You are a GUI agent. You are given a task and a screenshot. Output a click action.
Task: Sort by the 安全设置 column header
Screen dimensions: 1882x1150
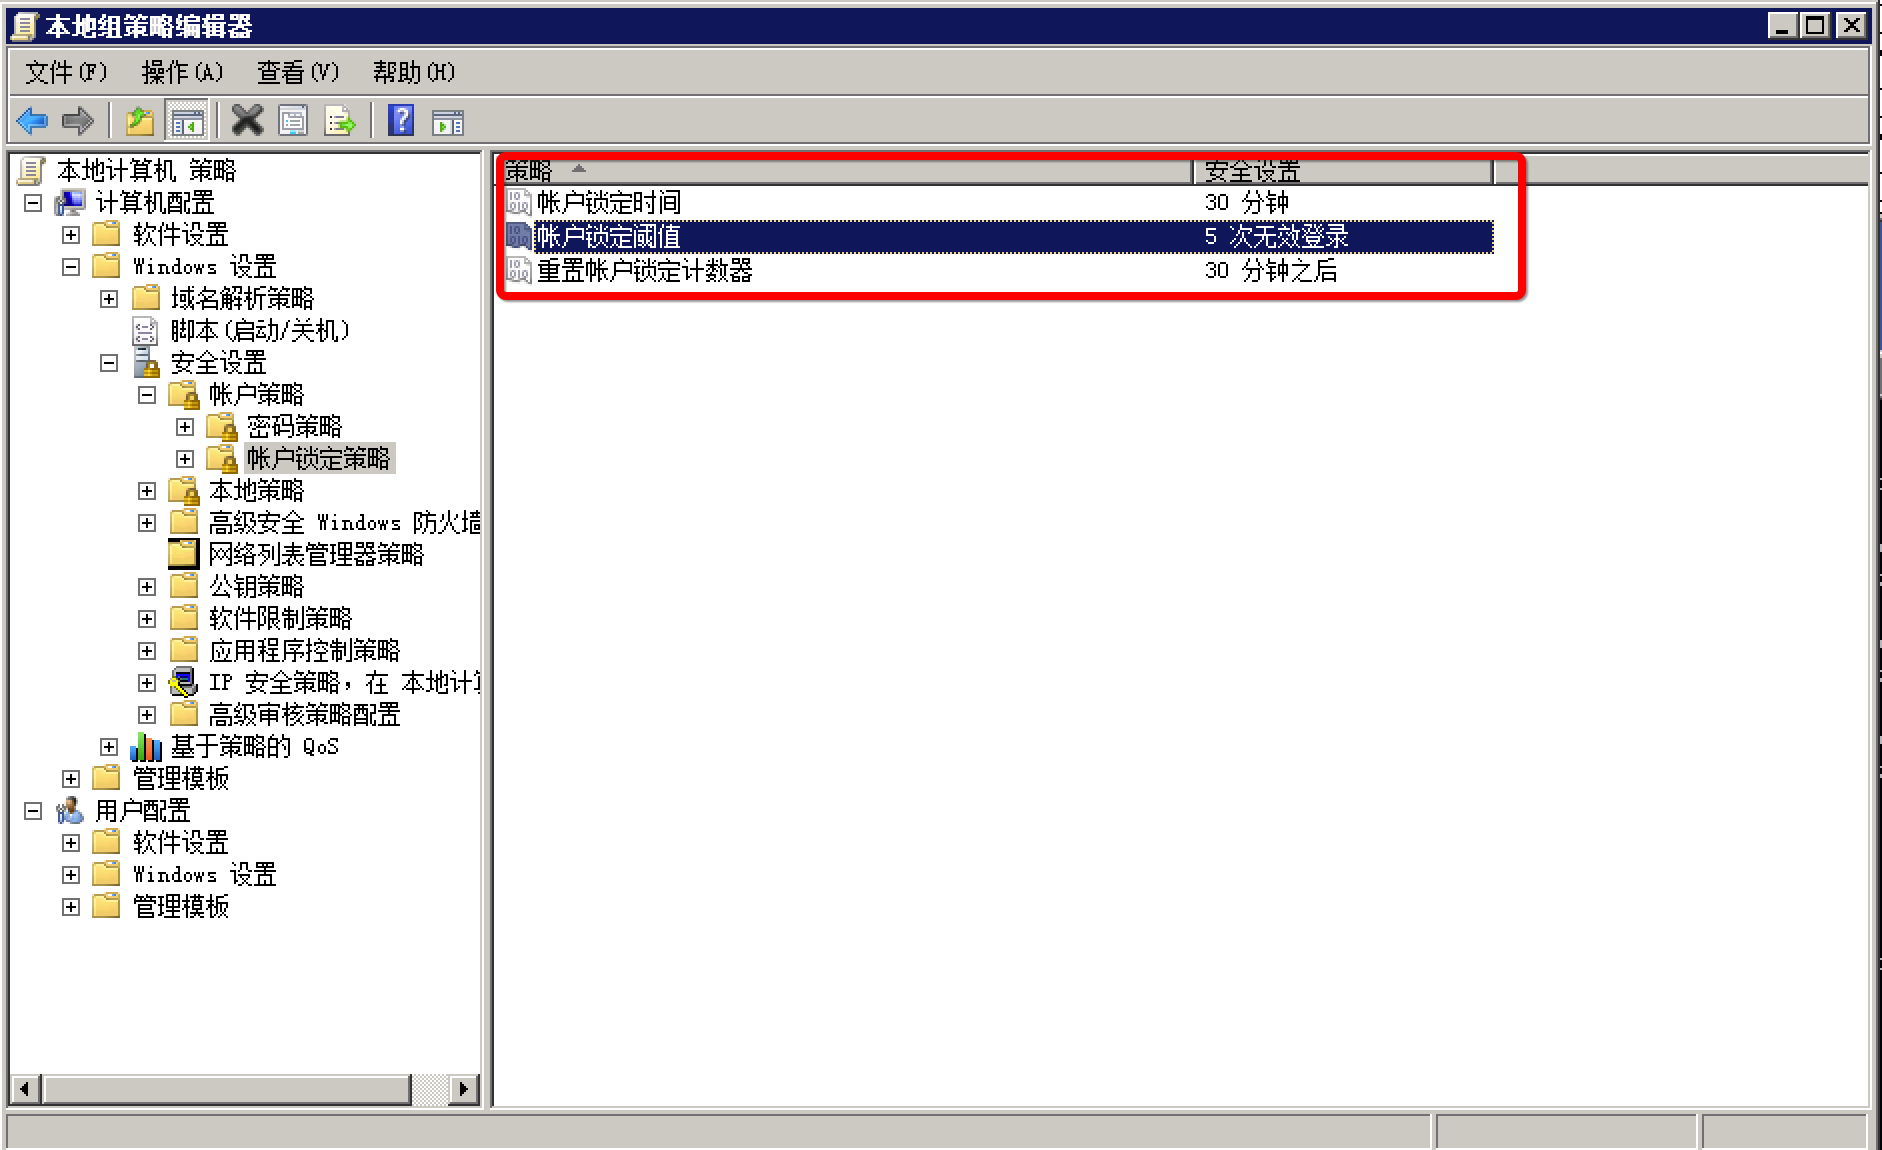[1340, 172]
